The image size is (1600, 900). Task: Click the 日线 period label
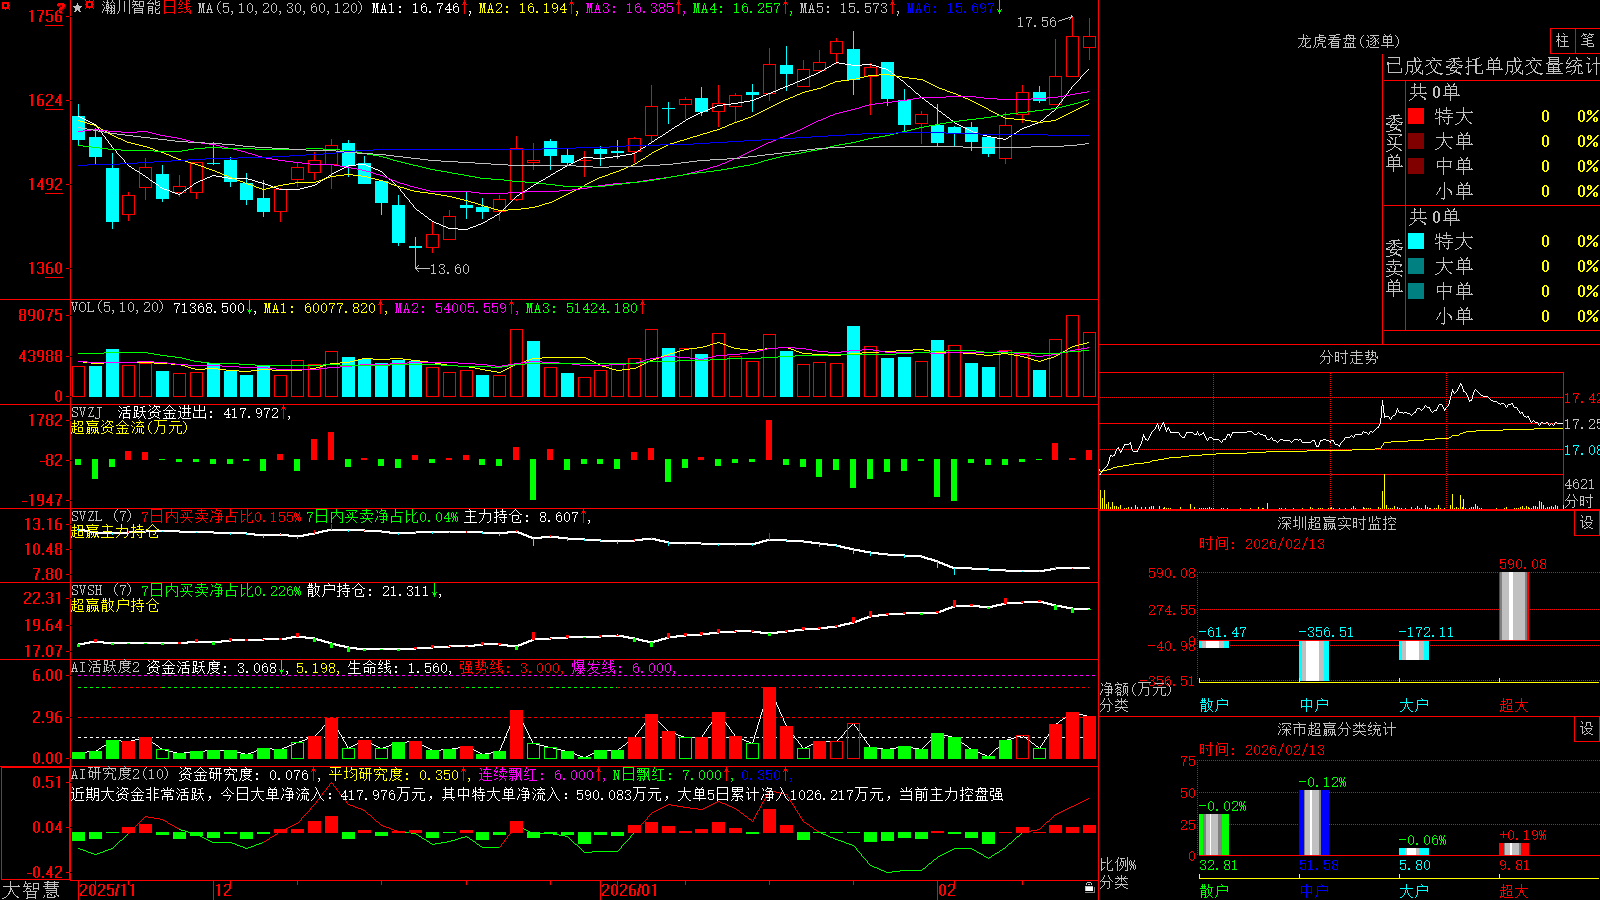pyautogui.click(x=177, y=8)
